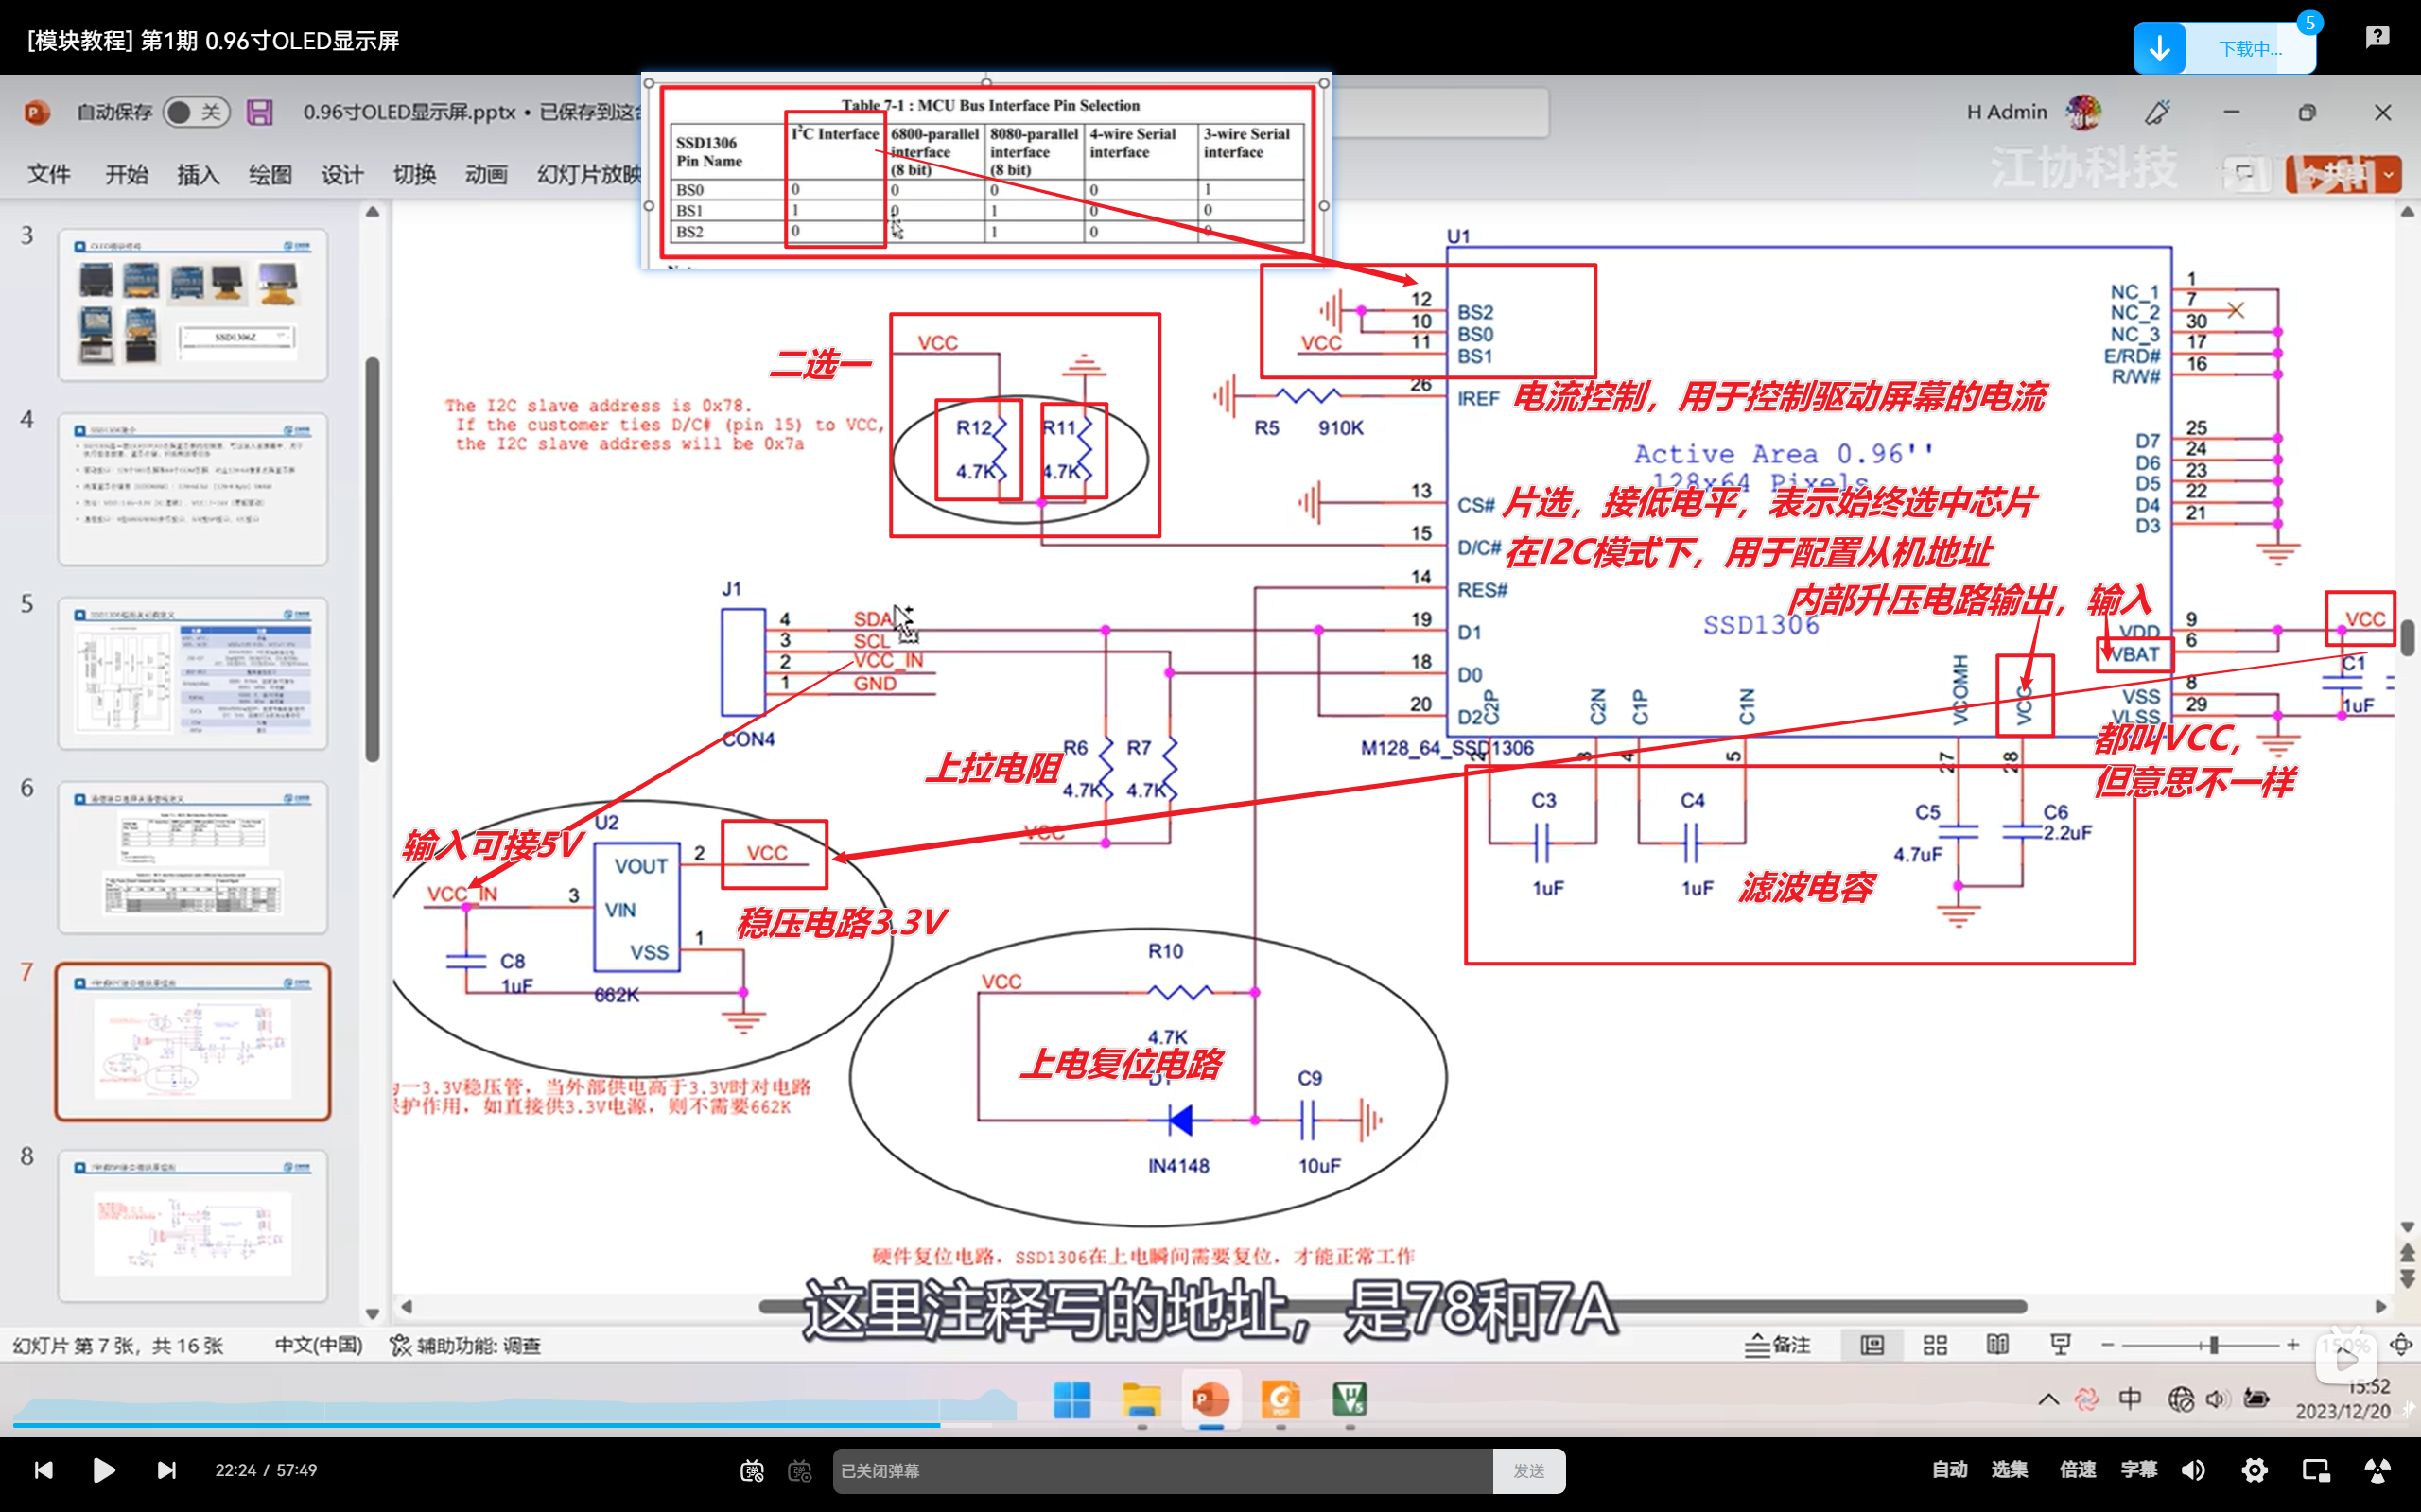Open the 设计 ribbon tab
The image size is (2421, 1512).
tap(342, 175)
